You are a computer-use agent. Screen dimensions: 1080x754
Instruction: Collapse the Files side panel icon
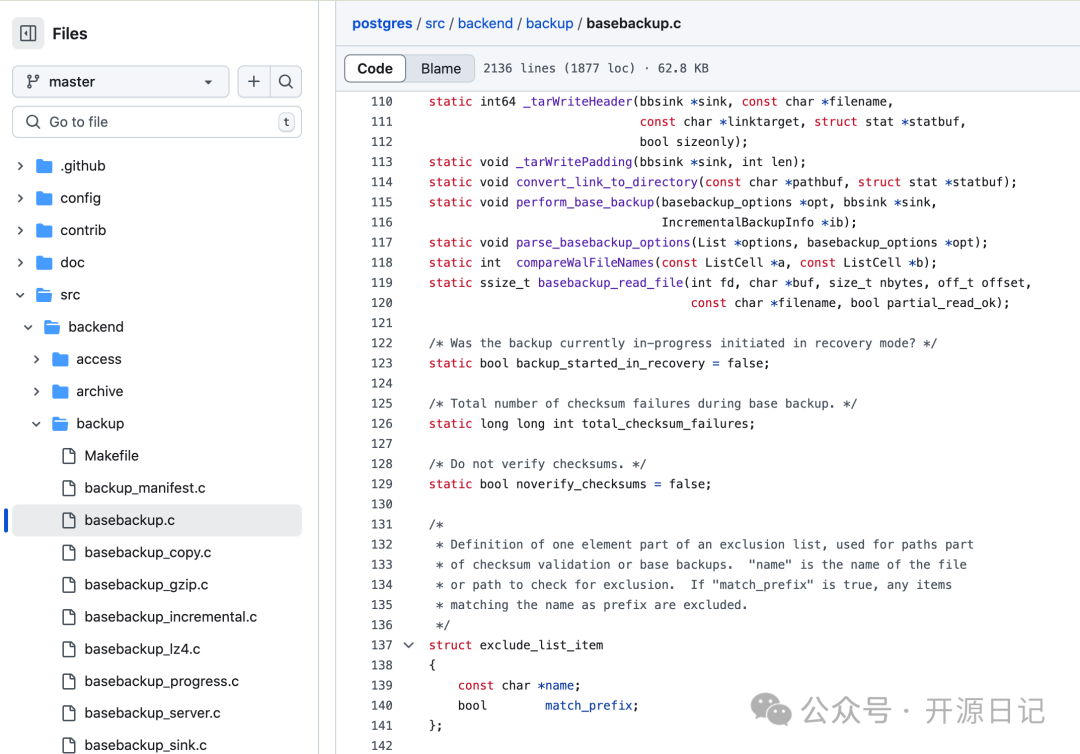28,33
